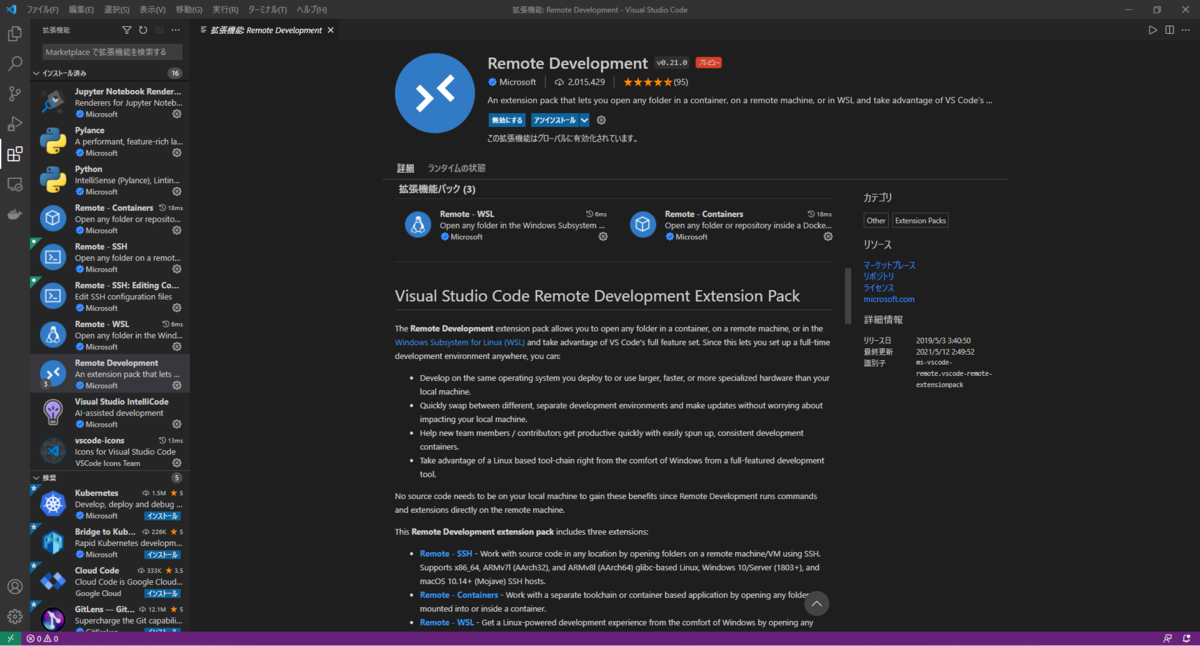Open the ターミナル(T) menu
Image resolution: width=1200 pixels, height=646 pixels.
pyautogui.click(x=267, y=9)
